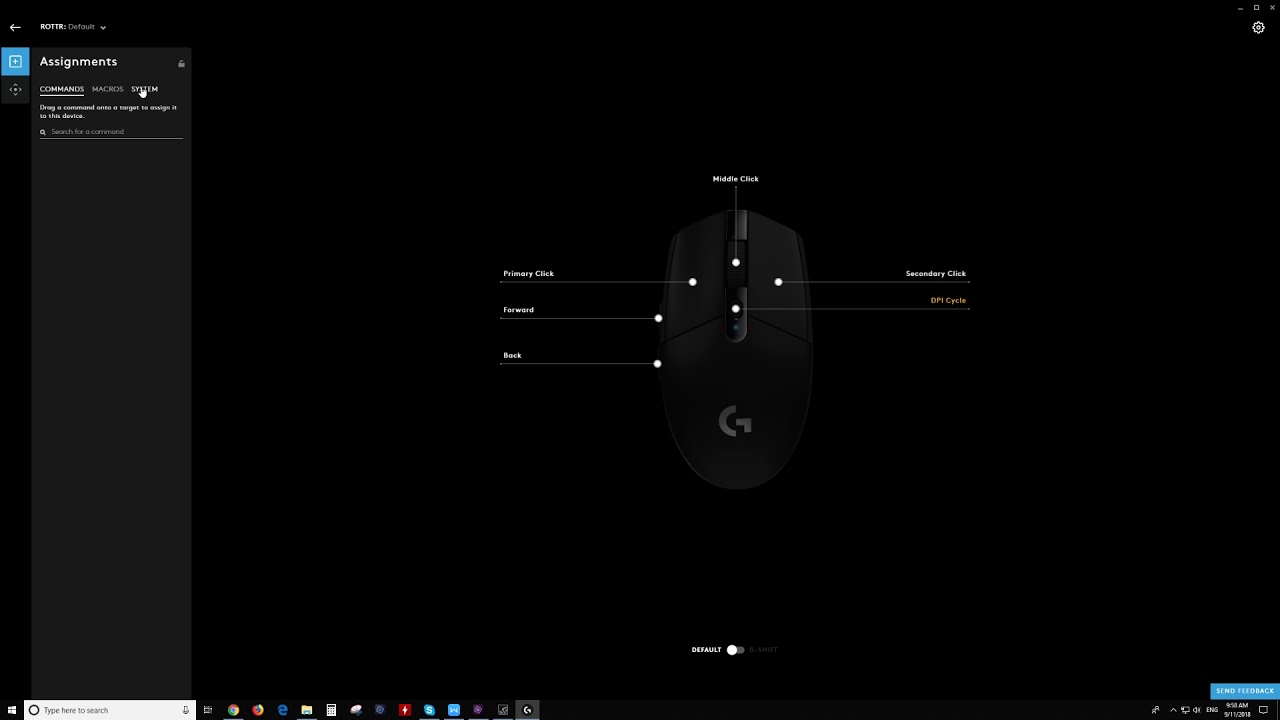The width and height of the screenshot is (1280, 720).
Task: Launch Firefox from taskbar
Action: 258,710
